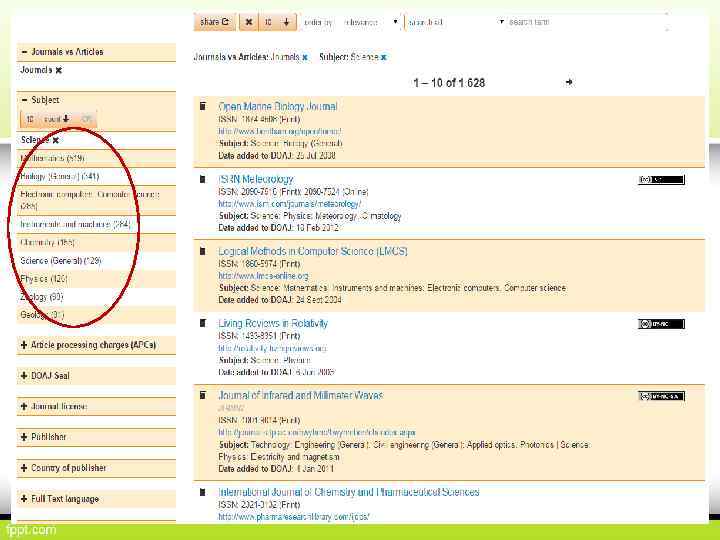Toggle the Or button in the Subject facet
This screenshot has width=720, height=540.
pyautogui.click(x=86, y=119)
